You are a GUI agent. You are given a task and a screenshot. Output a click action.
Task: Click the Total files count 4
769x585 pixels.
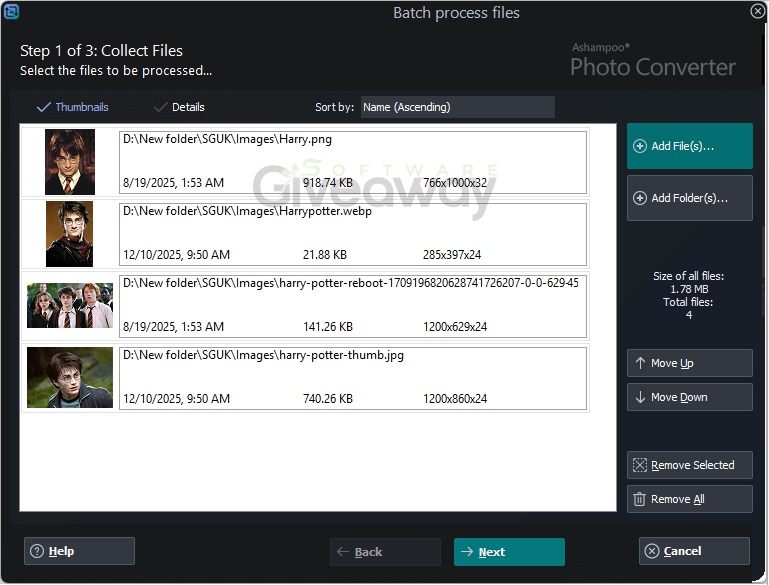click(x=689, y=315)
